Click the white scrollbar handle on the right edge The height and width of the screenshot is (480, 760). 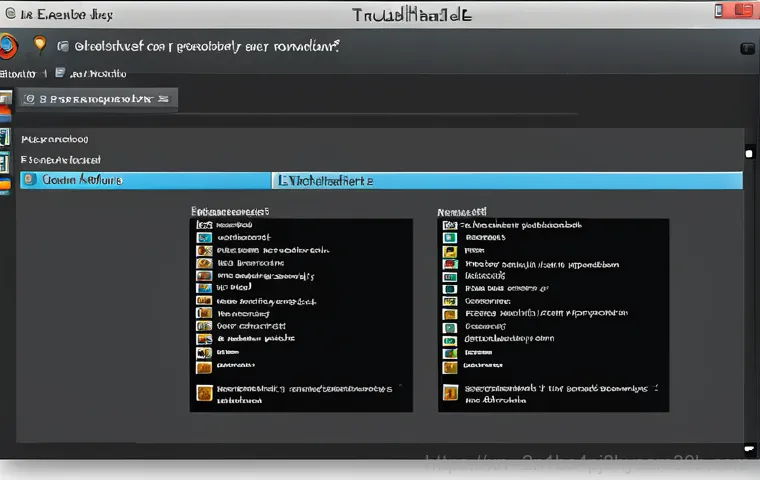pyautogui.click(x=748, y=154)
